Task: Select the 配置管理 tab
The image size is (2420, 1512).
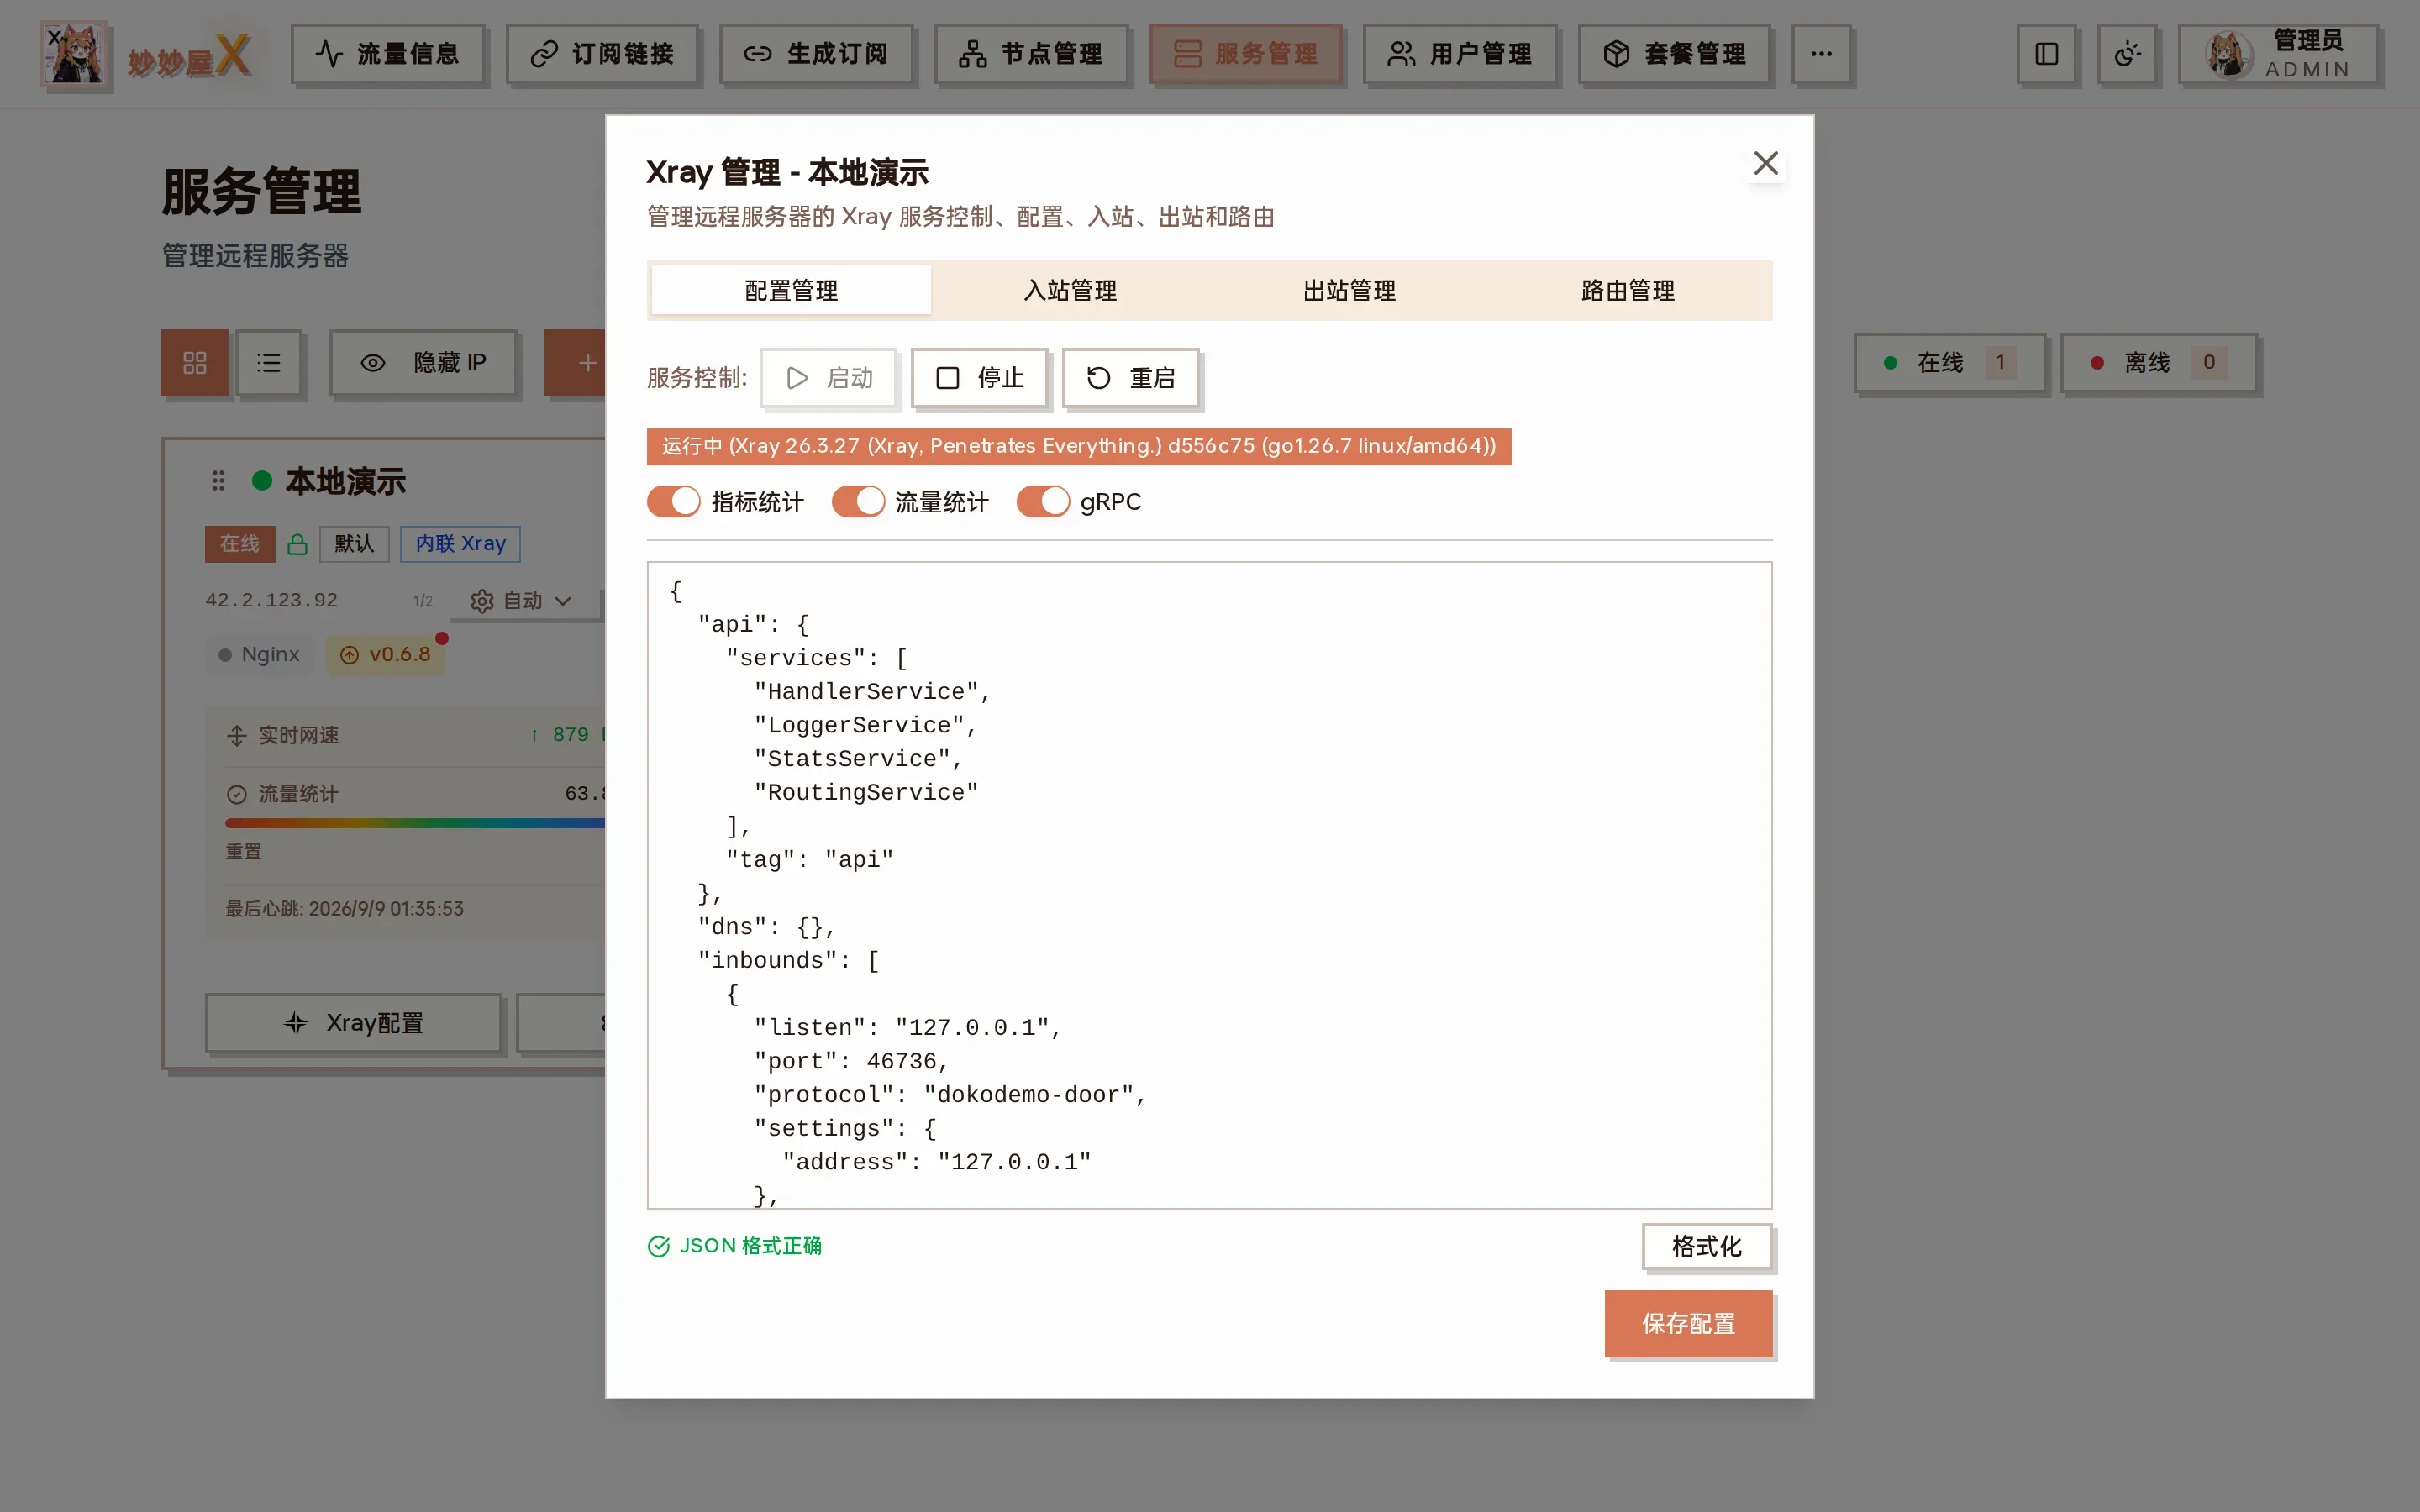Action: (x=791, y=291)
